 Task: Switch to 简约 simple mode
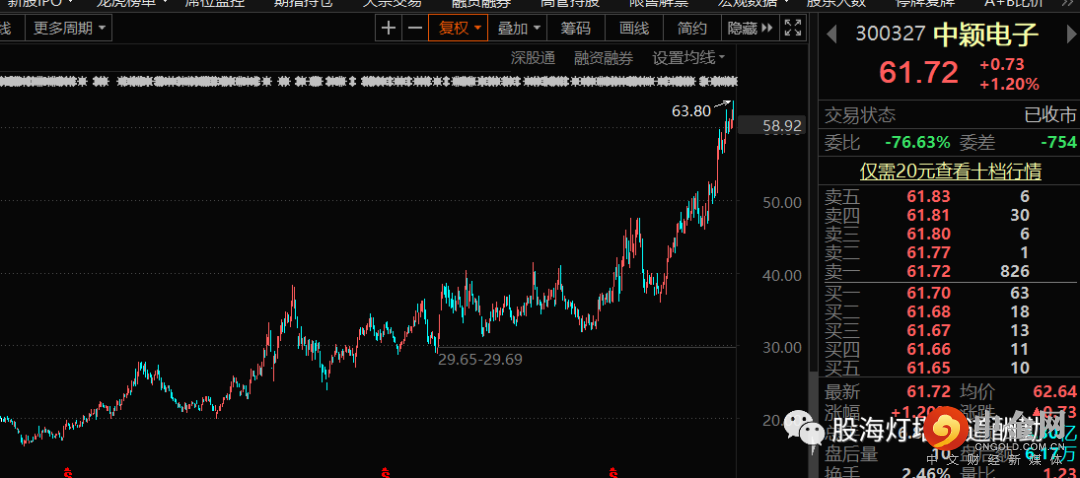coord(691,28)
